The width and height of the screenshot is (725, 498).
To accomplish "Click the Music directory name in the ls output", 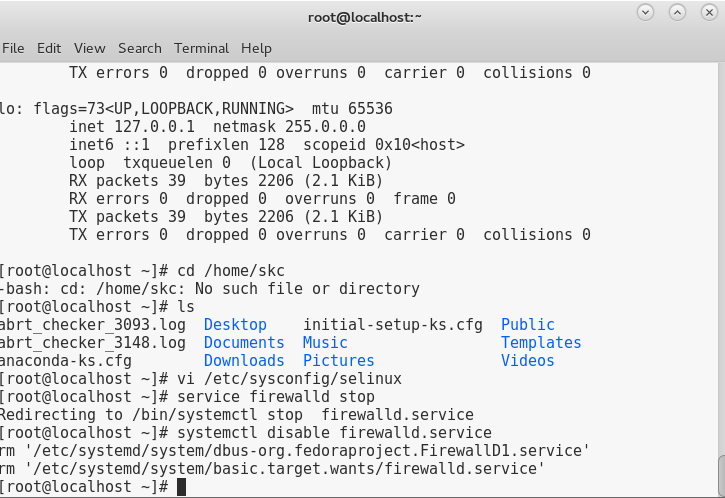I will tap(325, 343).
